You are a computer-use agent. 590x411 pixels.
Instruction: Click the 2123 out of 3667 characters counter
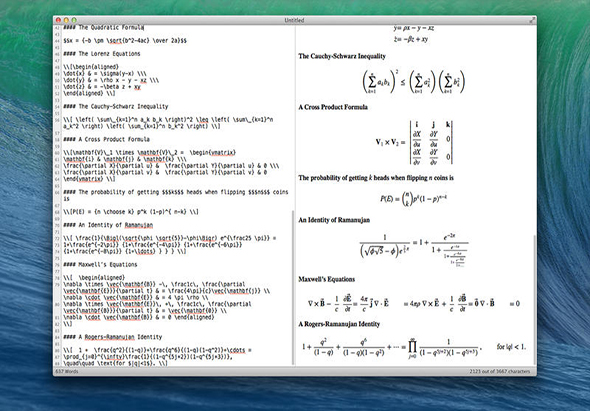tap(500, 371)
